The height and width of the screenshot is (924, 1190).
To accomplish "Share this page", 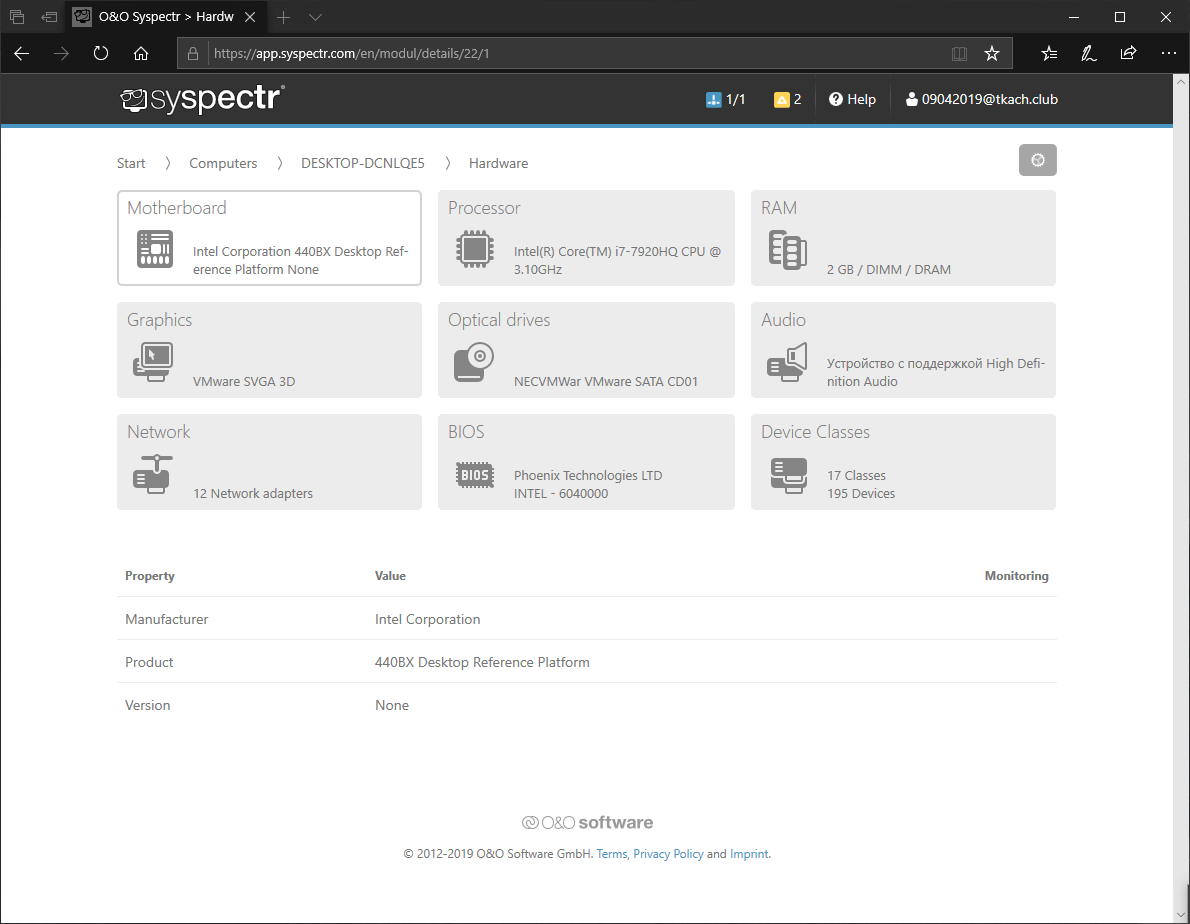I will click(1129, 53).
